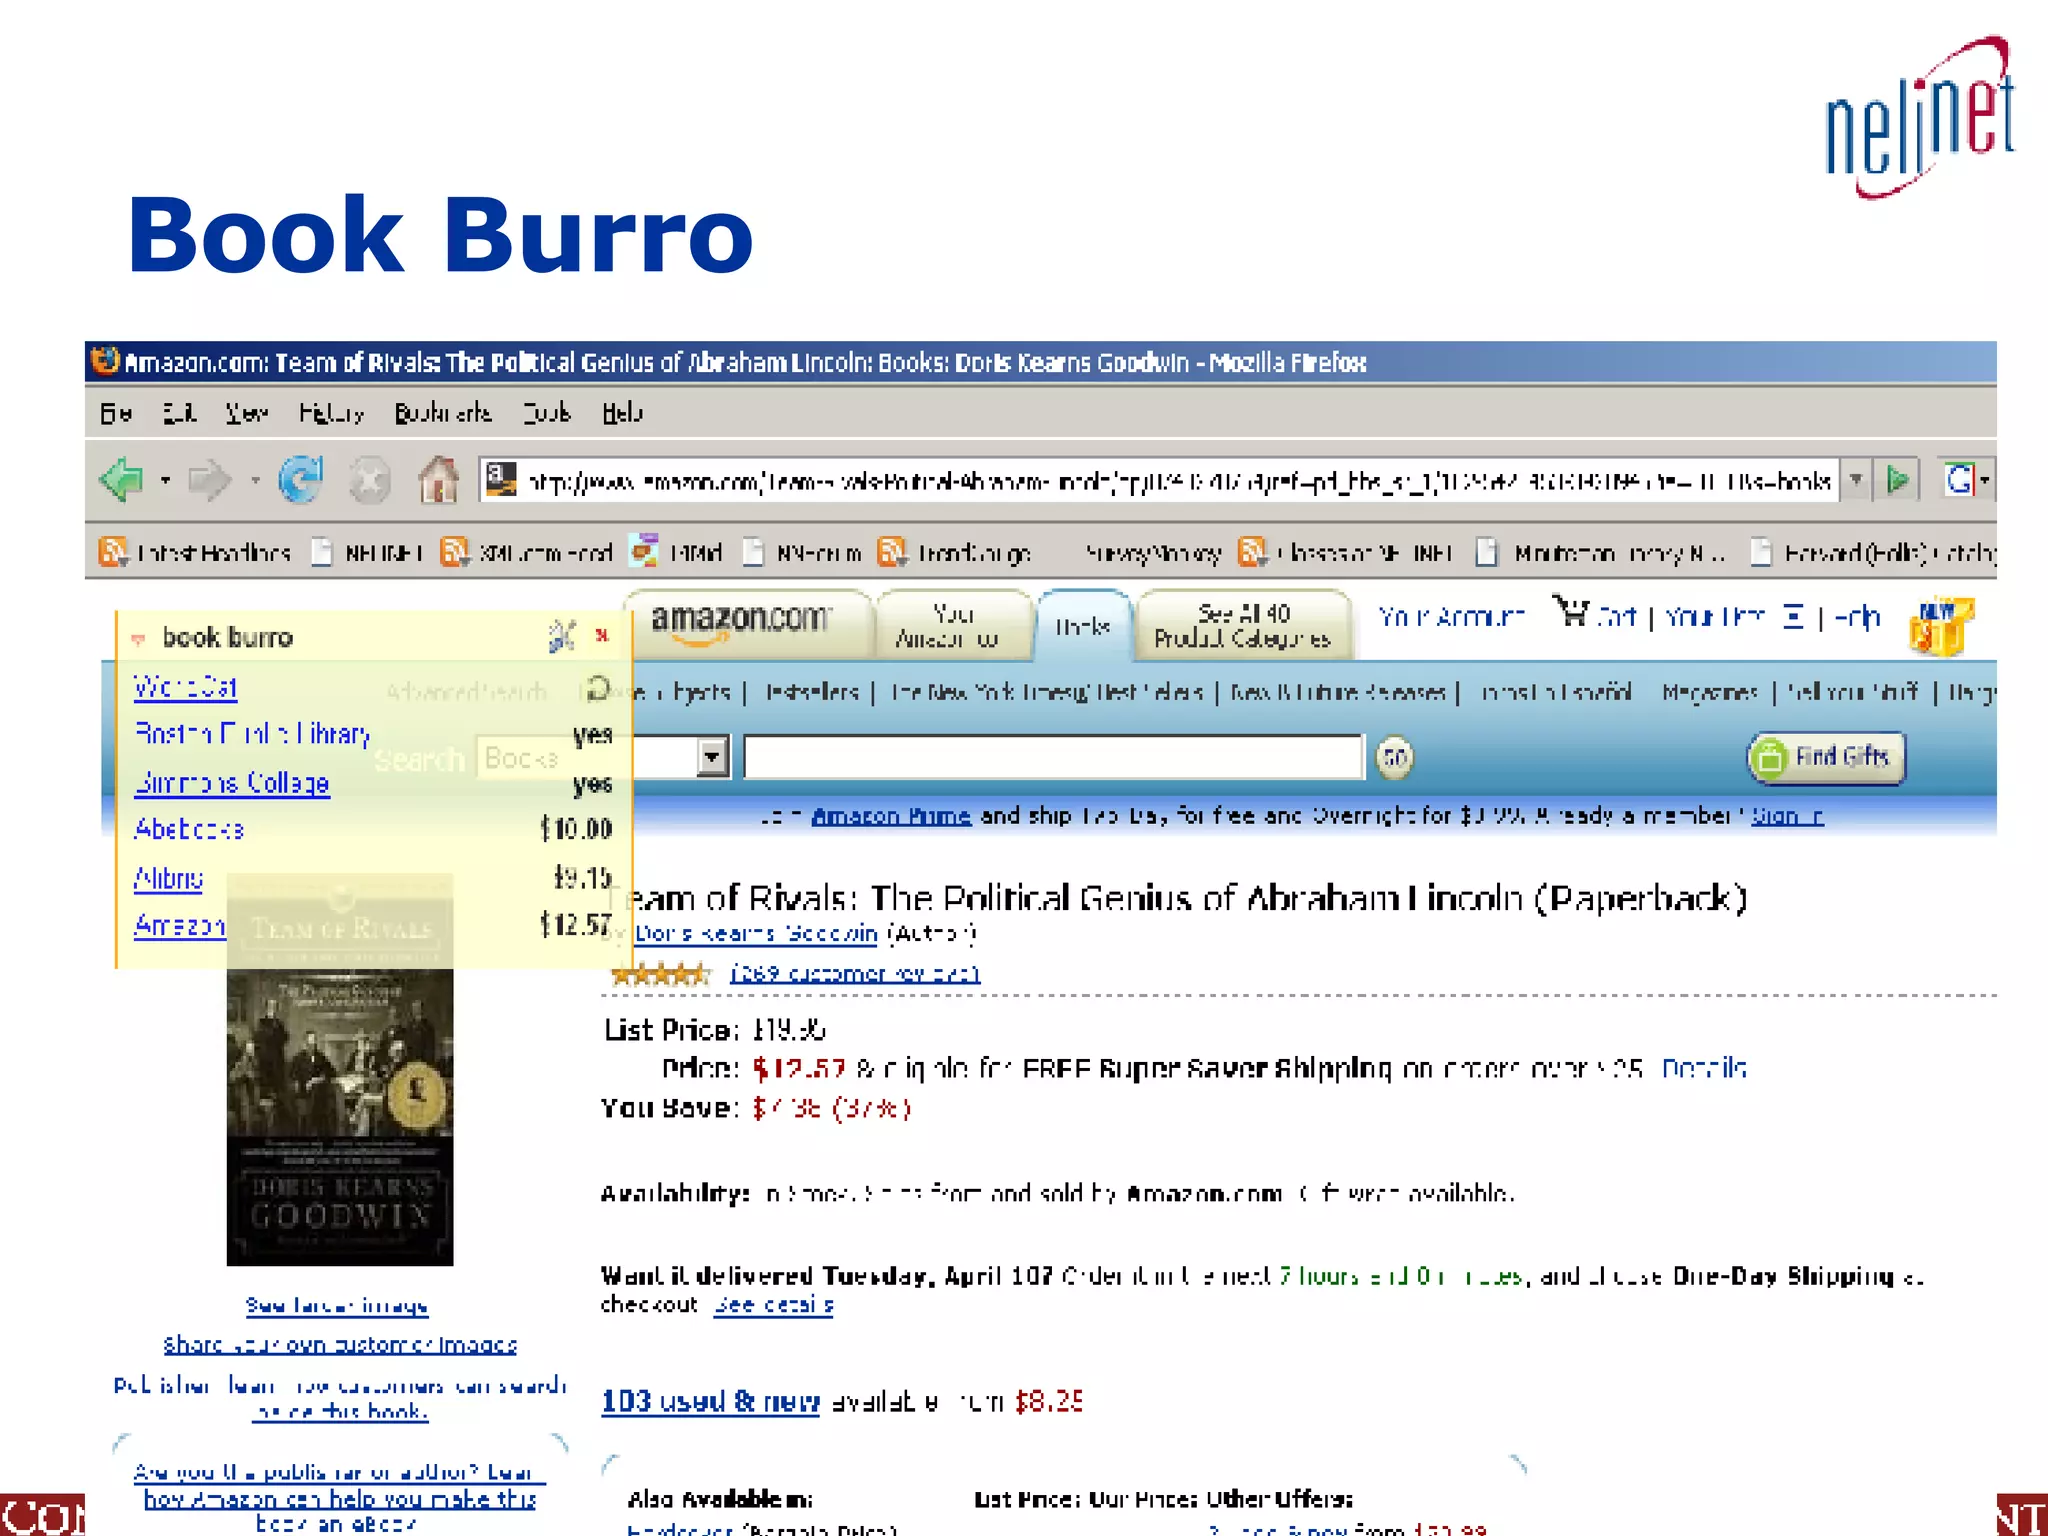
Task: Open book burro settings tools icon
Action: pos(562,635)
